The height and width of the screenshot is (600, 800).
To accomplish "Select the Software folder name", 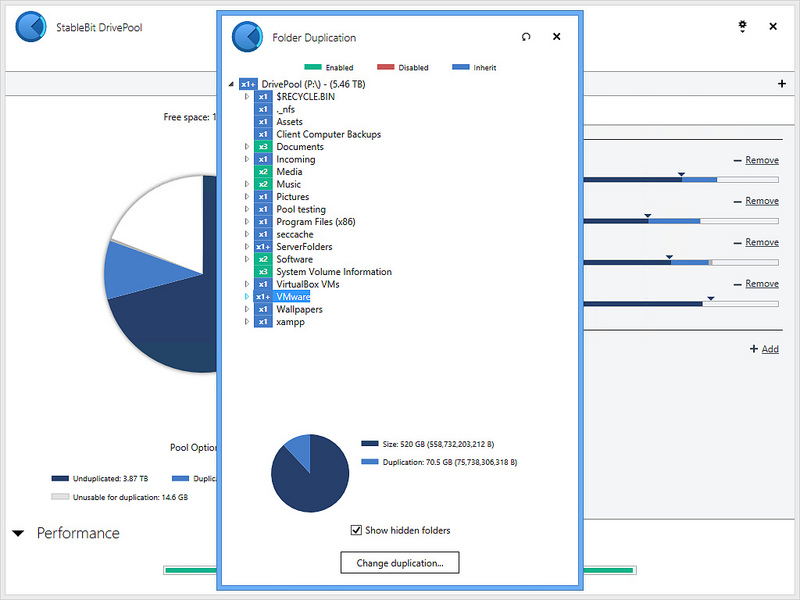I will pos(294,259).
